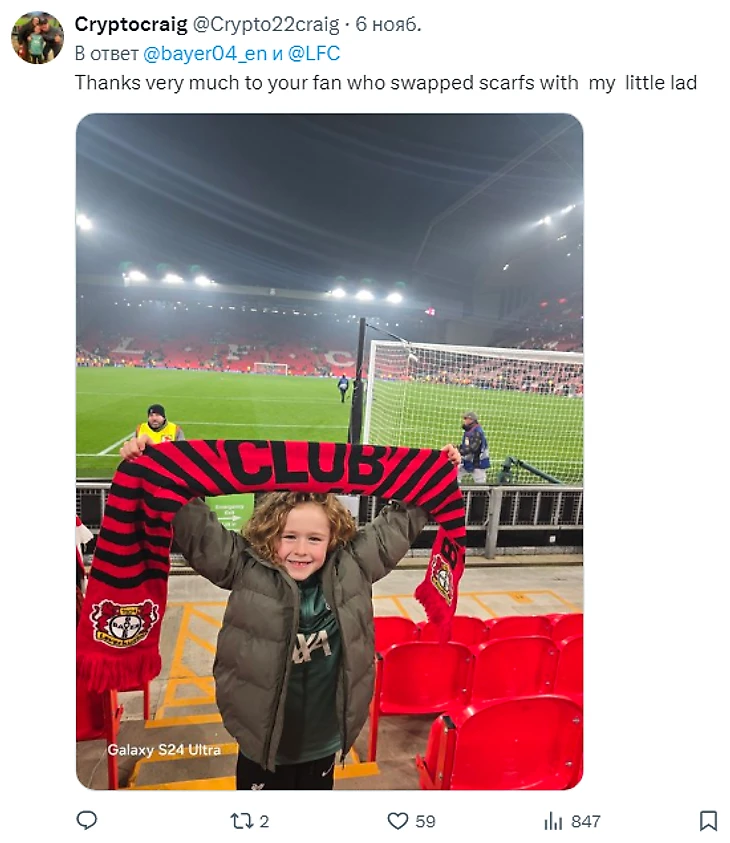Open the view analytics bar chart icon
The height and width of the screenshot is (843, 730).
[553, 821]
